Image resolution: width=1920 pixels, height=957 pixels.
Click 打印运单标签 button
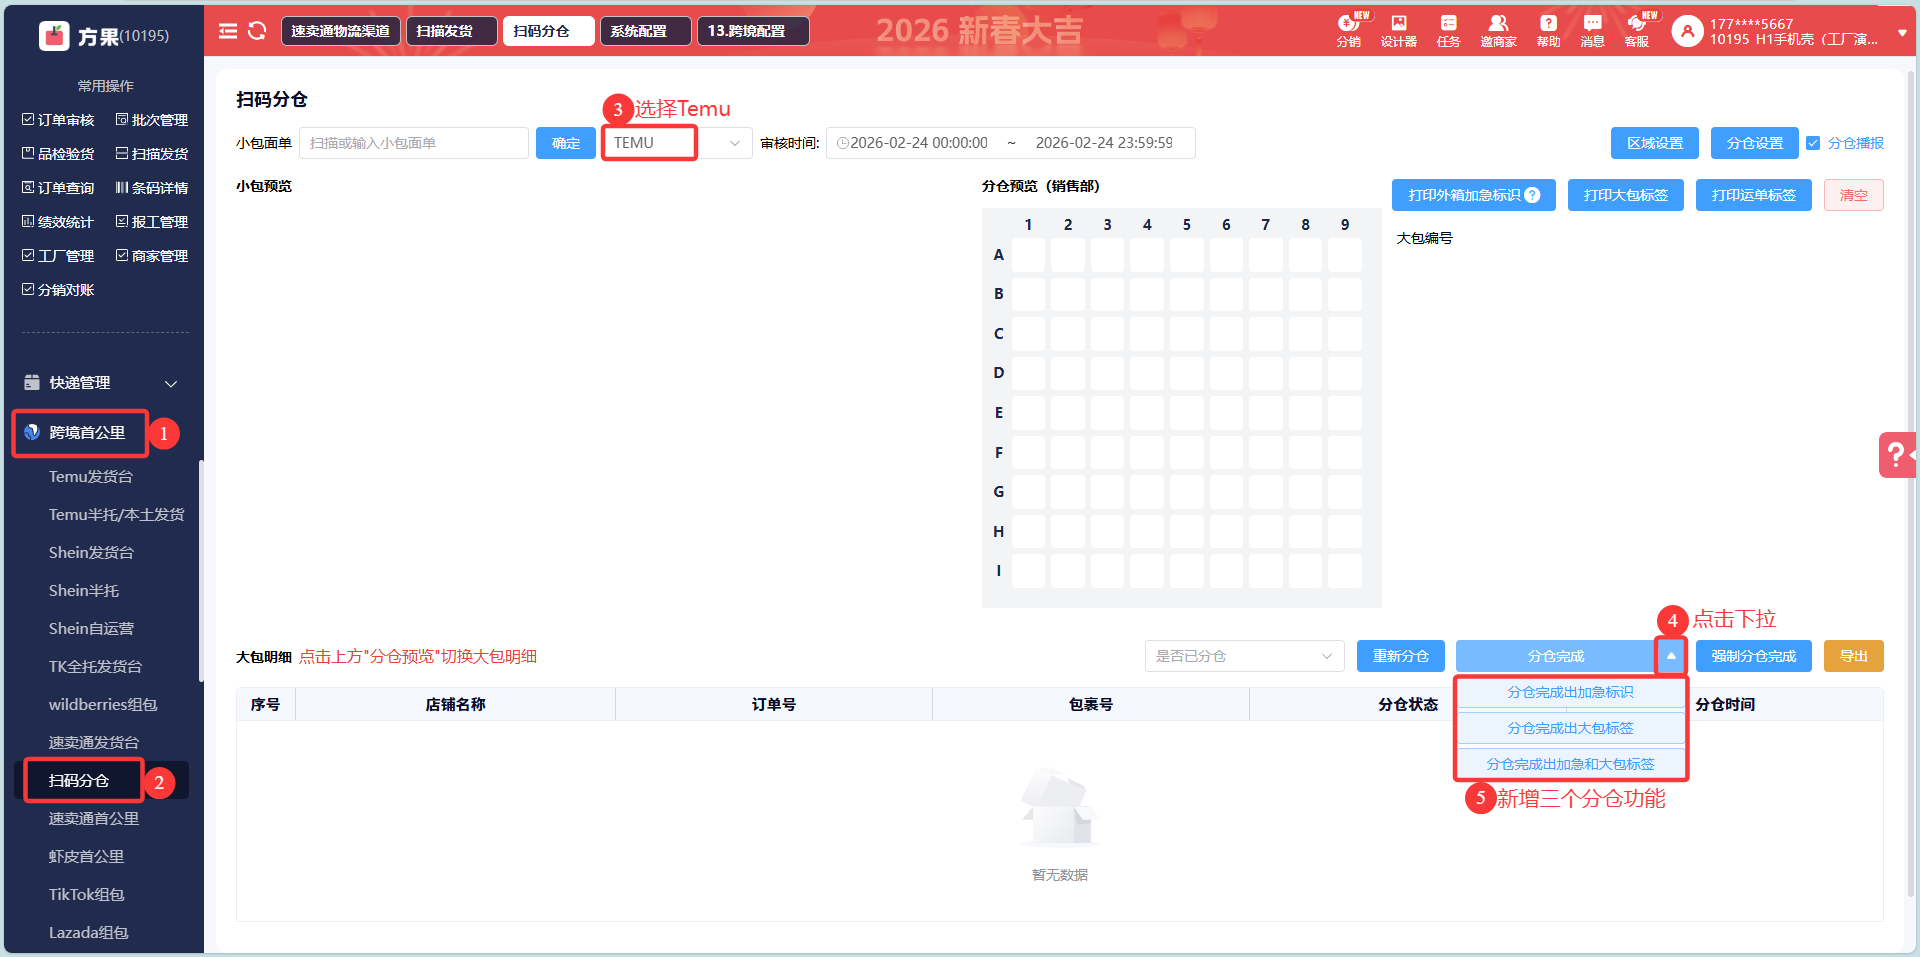coord(1754,195)
